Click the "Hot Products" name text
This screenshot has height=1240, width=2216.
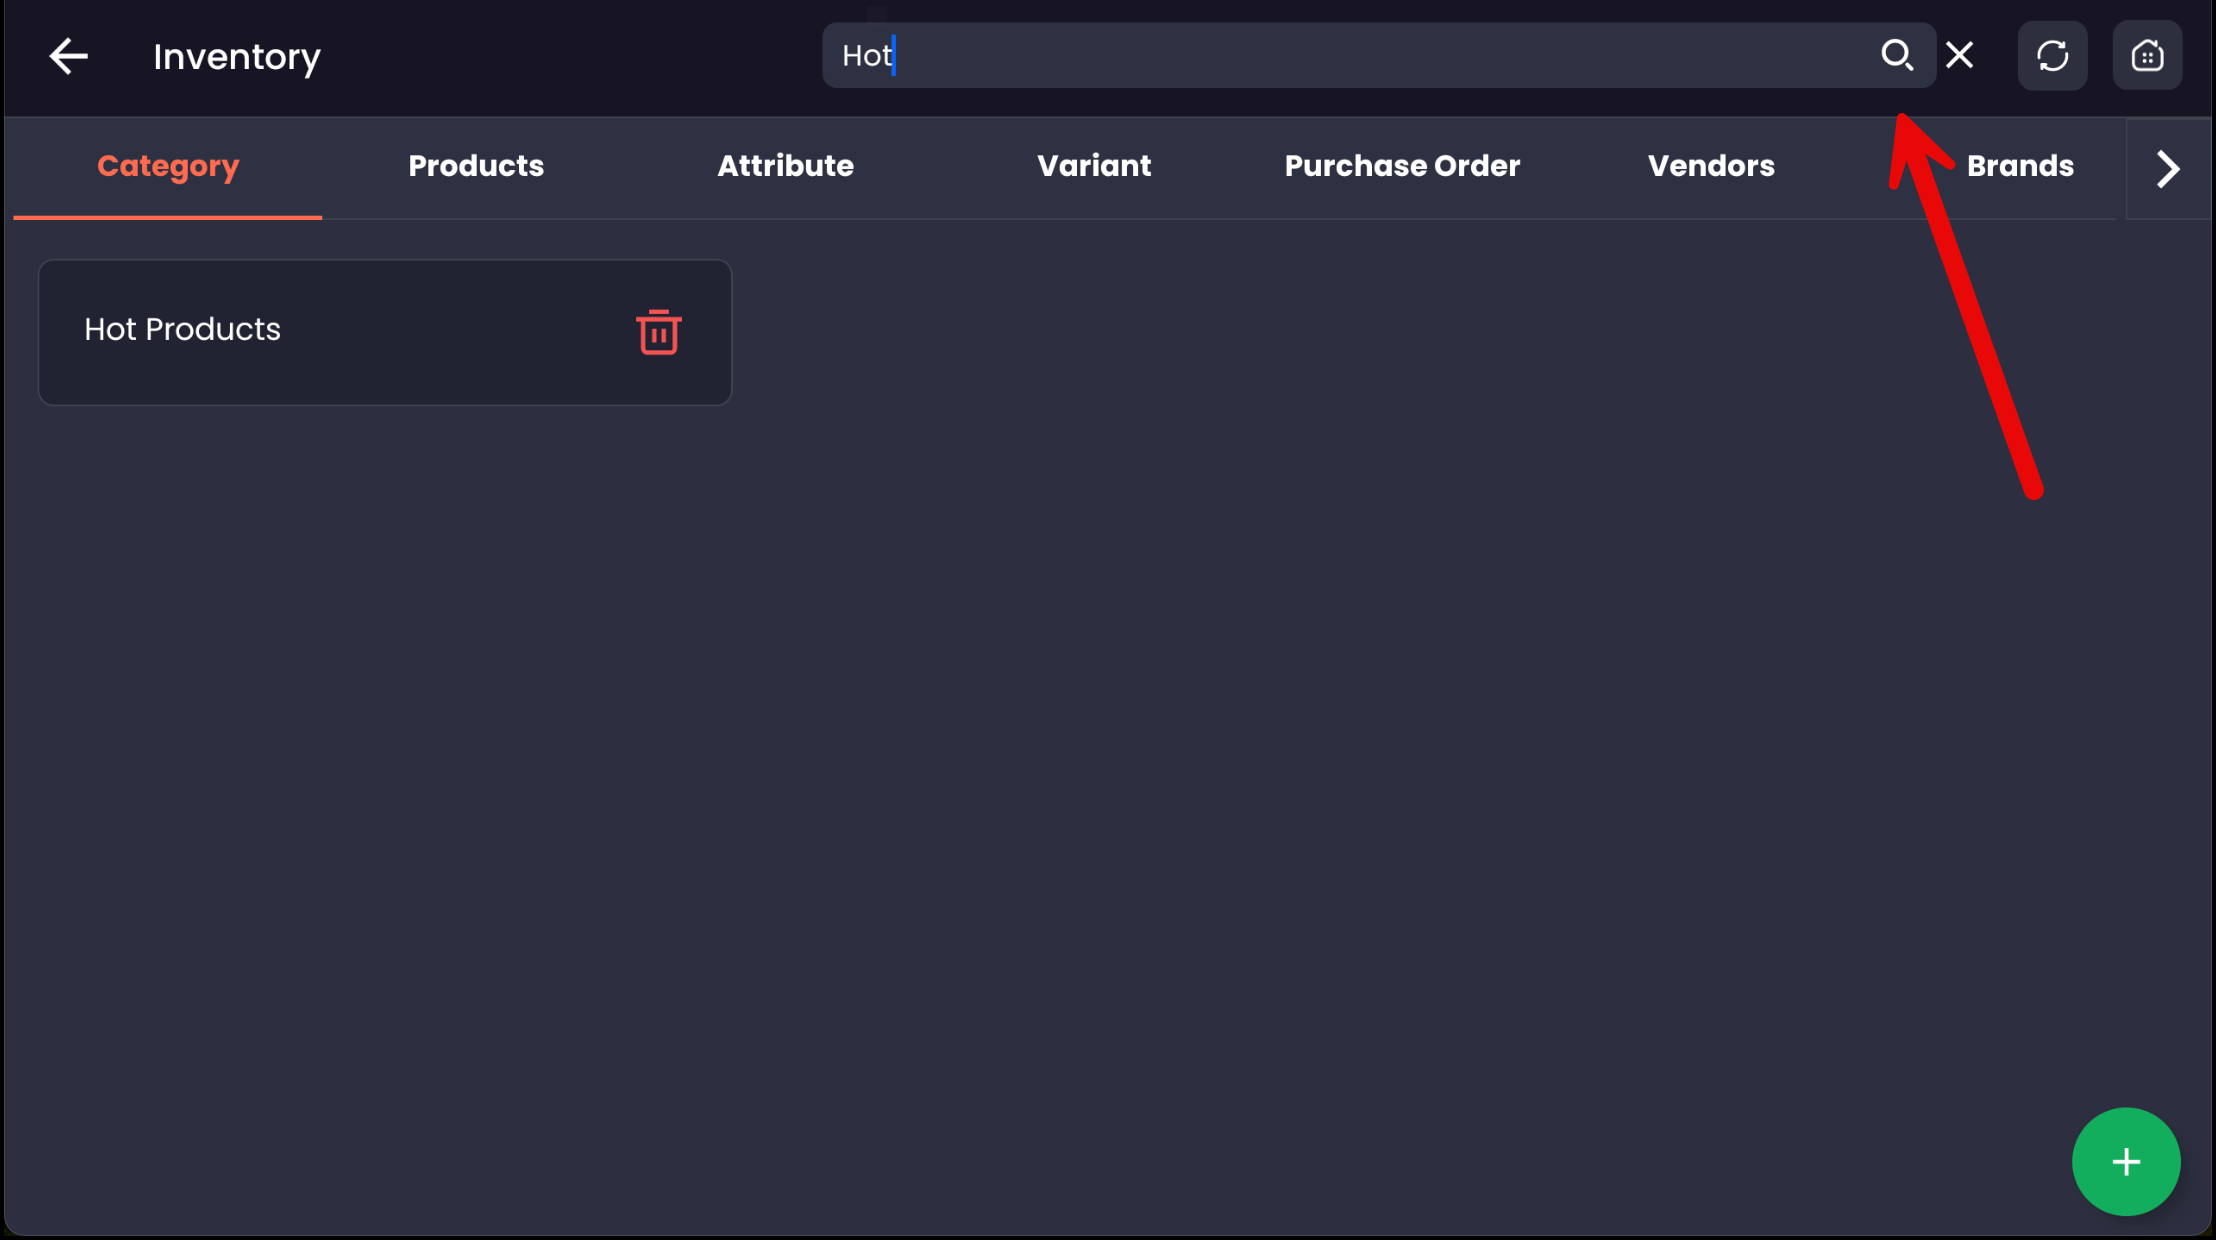(x=182, y=330)
